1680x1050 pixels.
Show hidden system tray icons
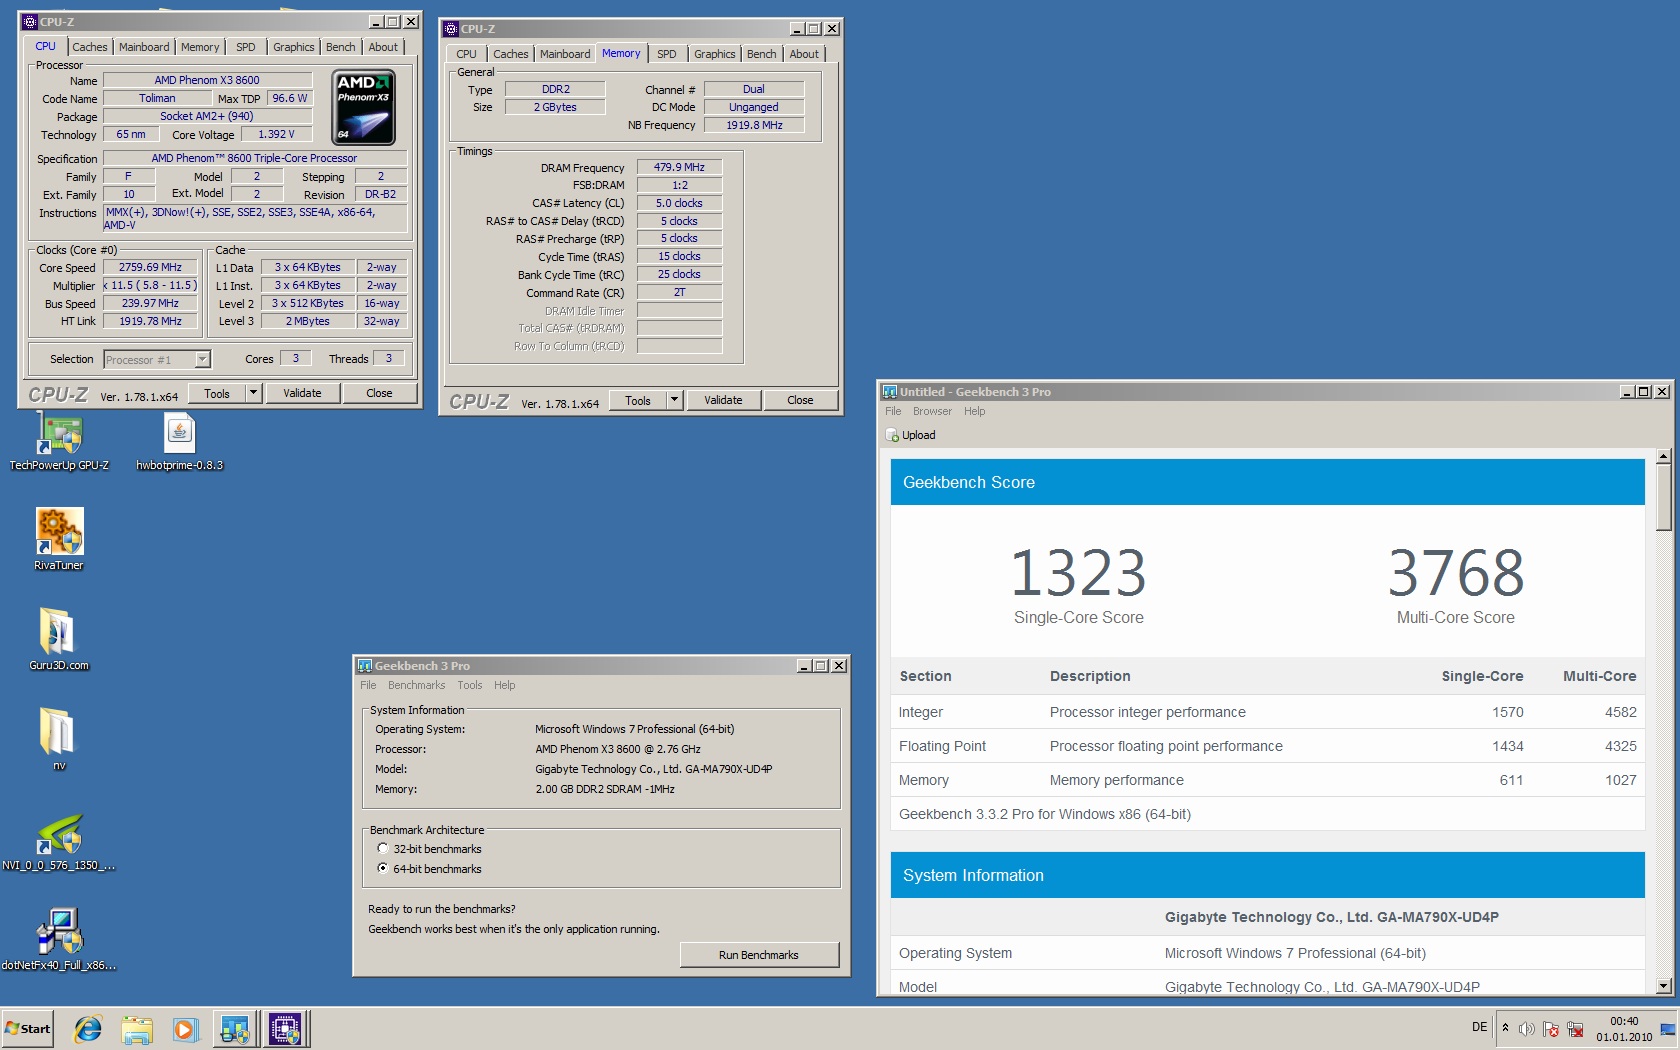[1505, 1028]
